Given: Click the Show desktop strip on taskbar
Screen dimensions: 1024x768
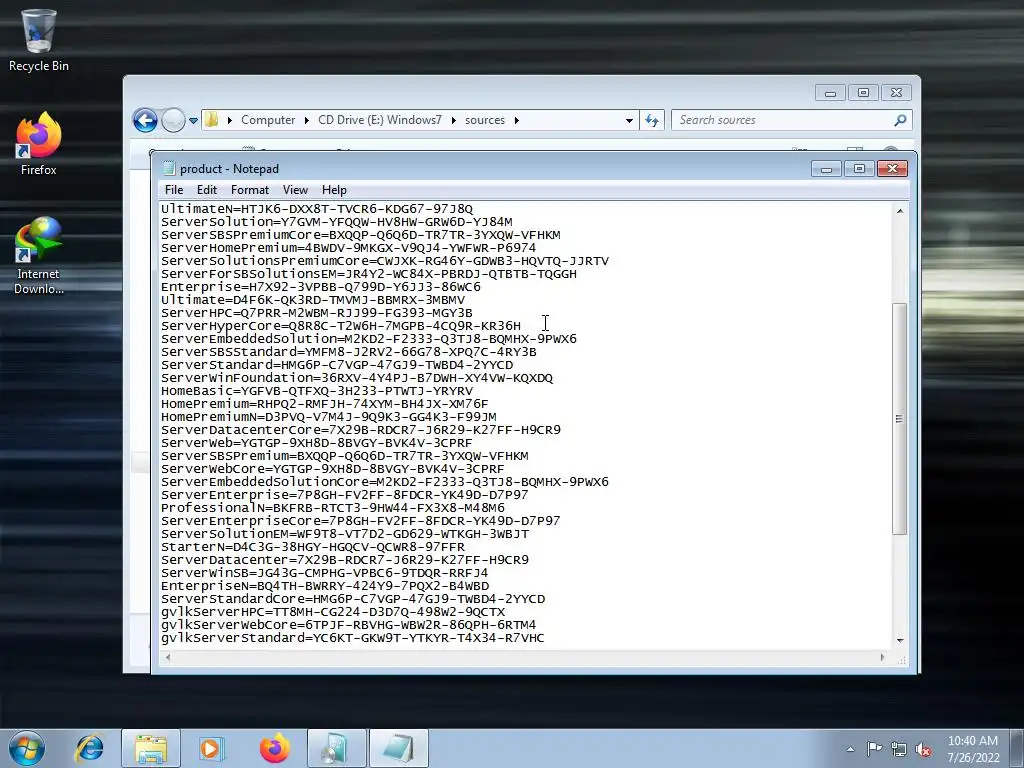Looking at the screenshot, I should [1017, 749].
